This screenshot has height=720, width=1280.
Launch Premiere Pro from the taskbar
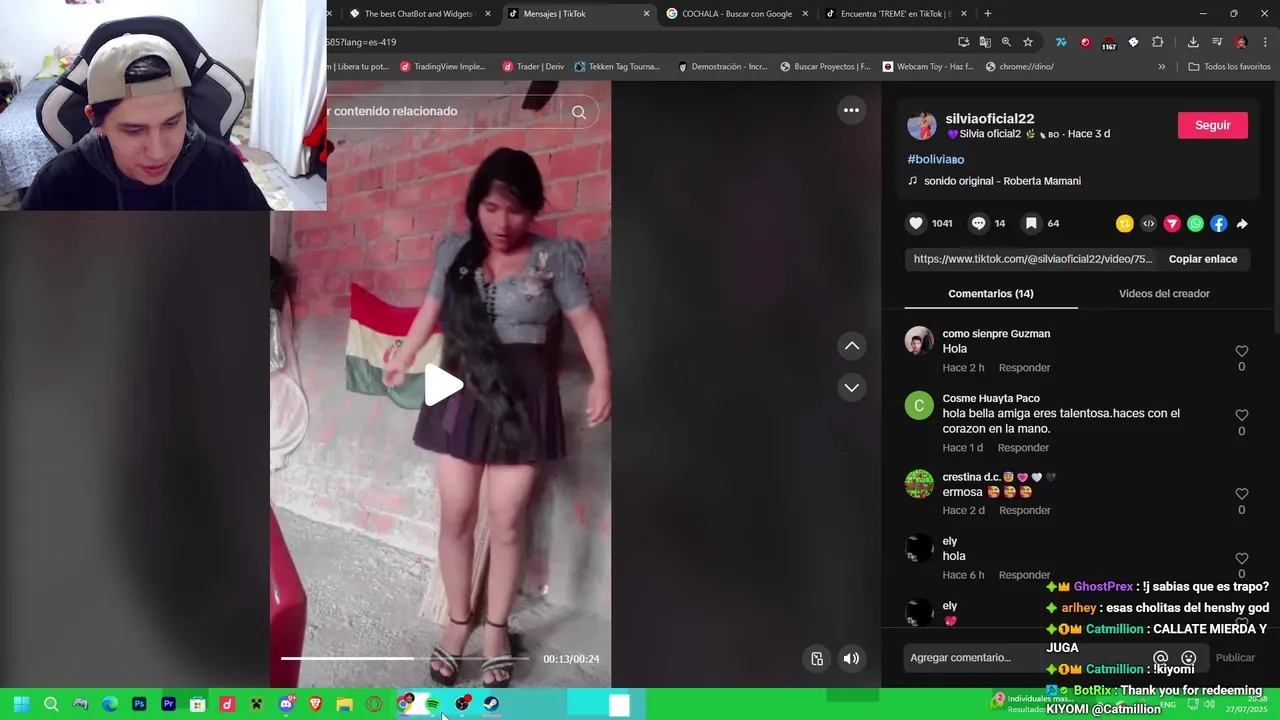(x=168, y=704)
